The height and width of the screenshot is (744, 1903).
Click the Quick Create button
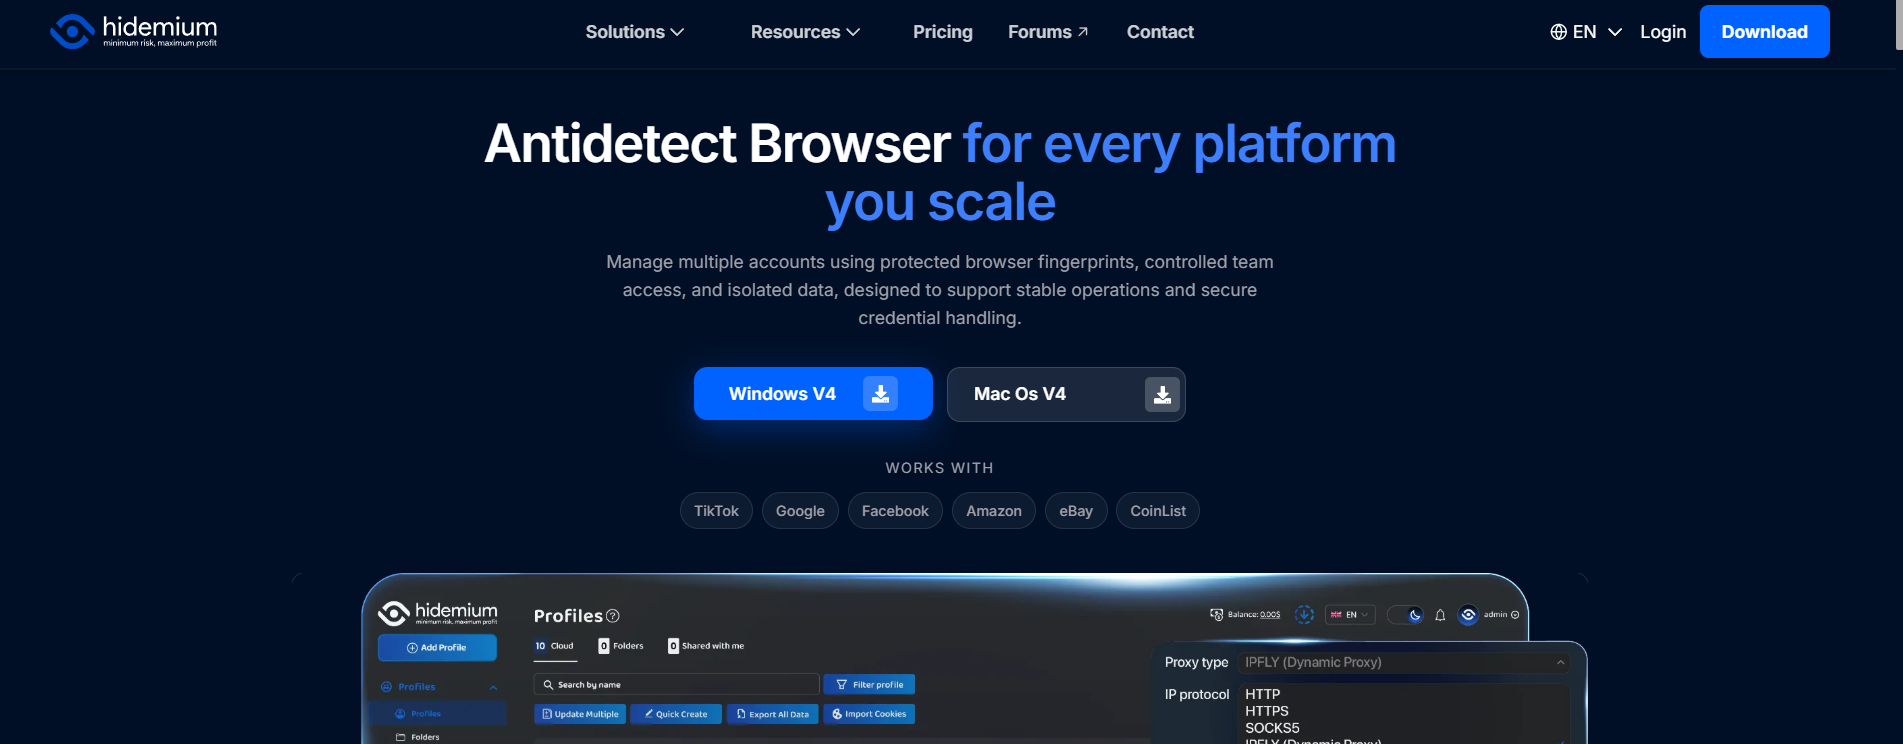[x=676, y=714]
